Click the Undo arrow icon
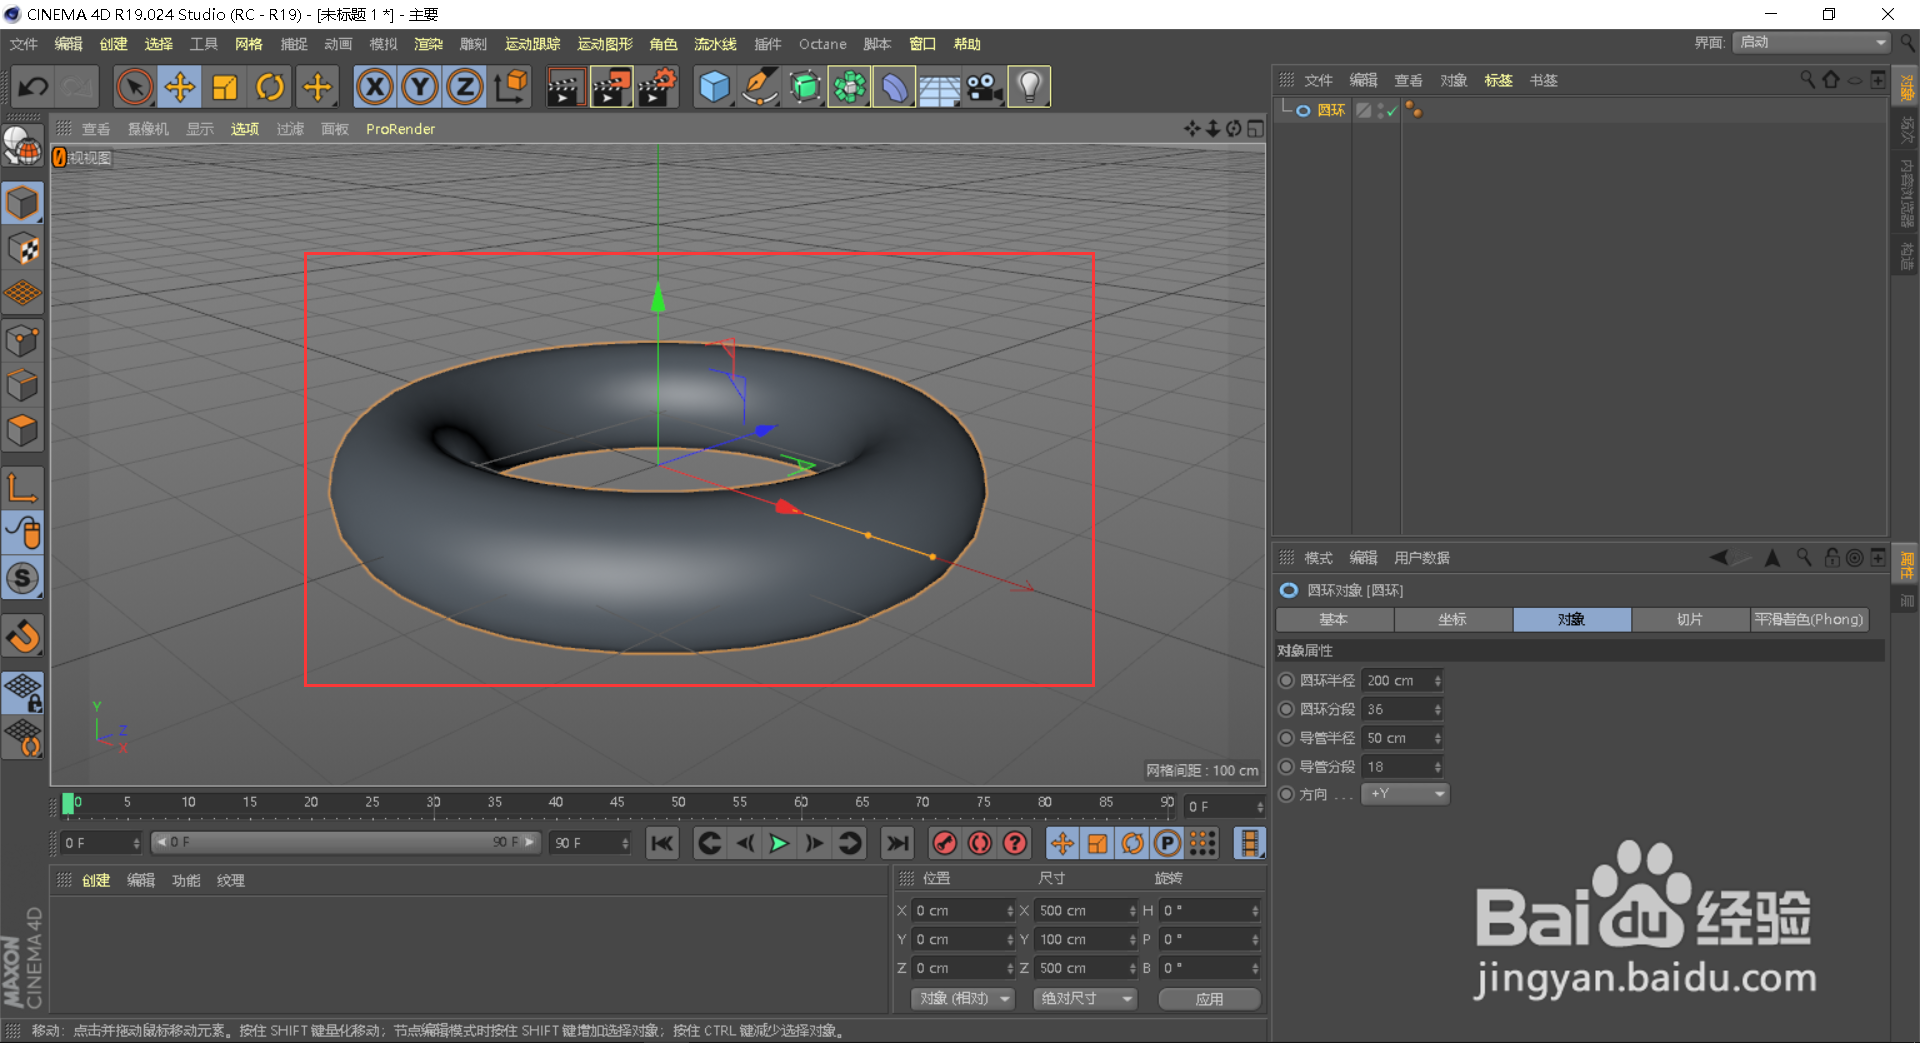Viewport: 1920px width, 1043px height. point(33,87)
